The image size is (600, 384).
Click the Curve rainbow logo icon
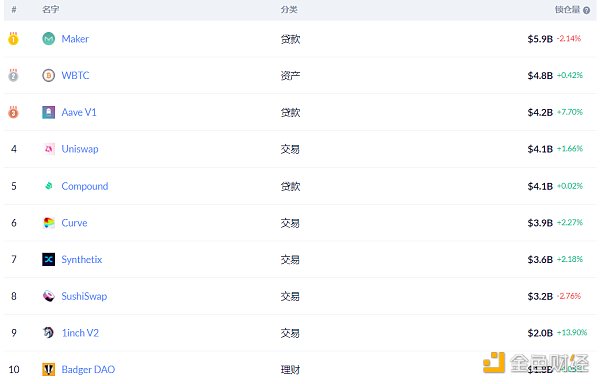tap(49, 223)
